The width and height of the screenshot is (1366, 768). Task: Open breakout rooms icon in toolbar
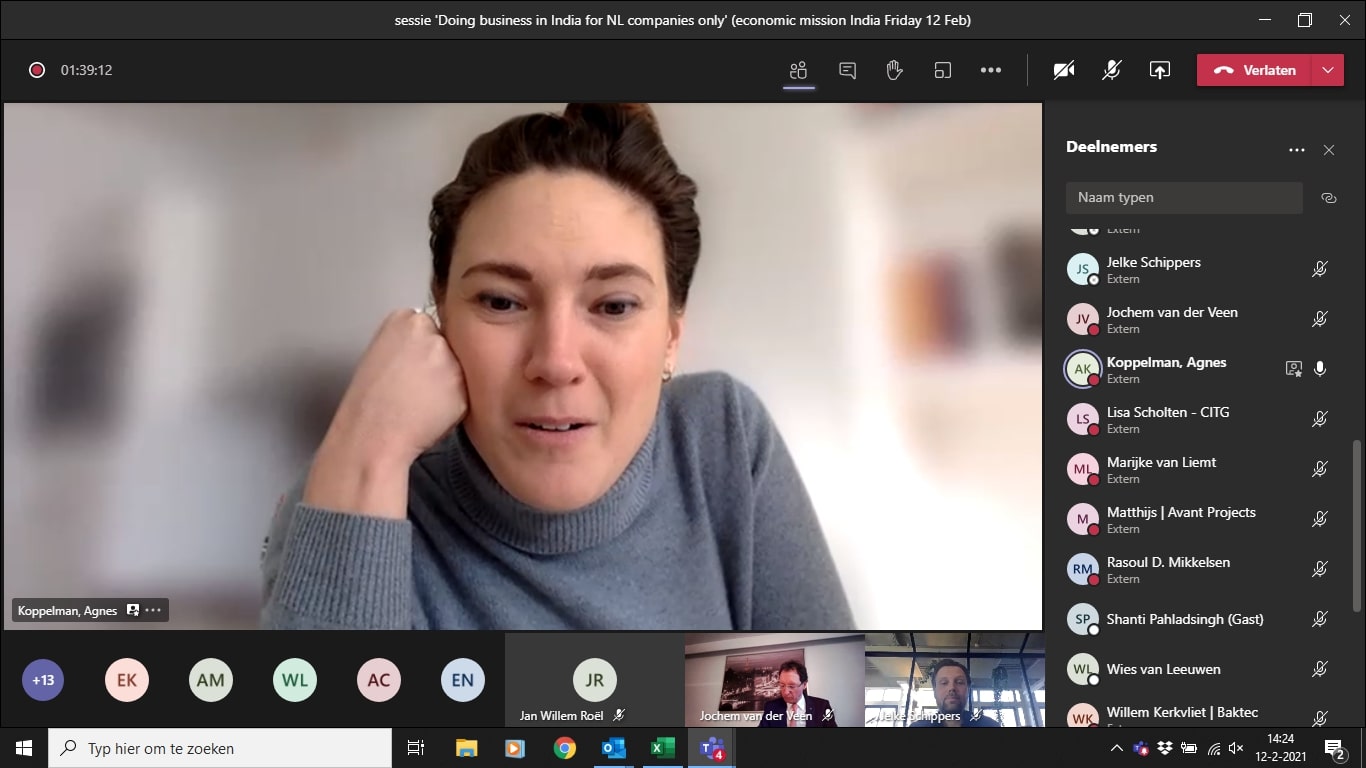pos(942,70)
